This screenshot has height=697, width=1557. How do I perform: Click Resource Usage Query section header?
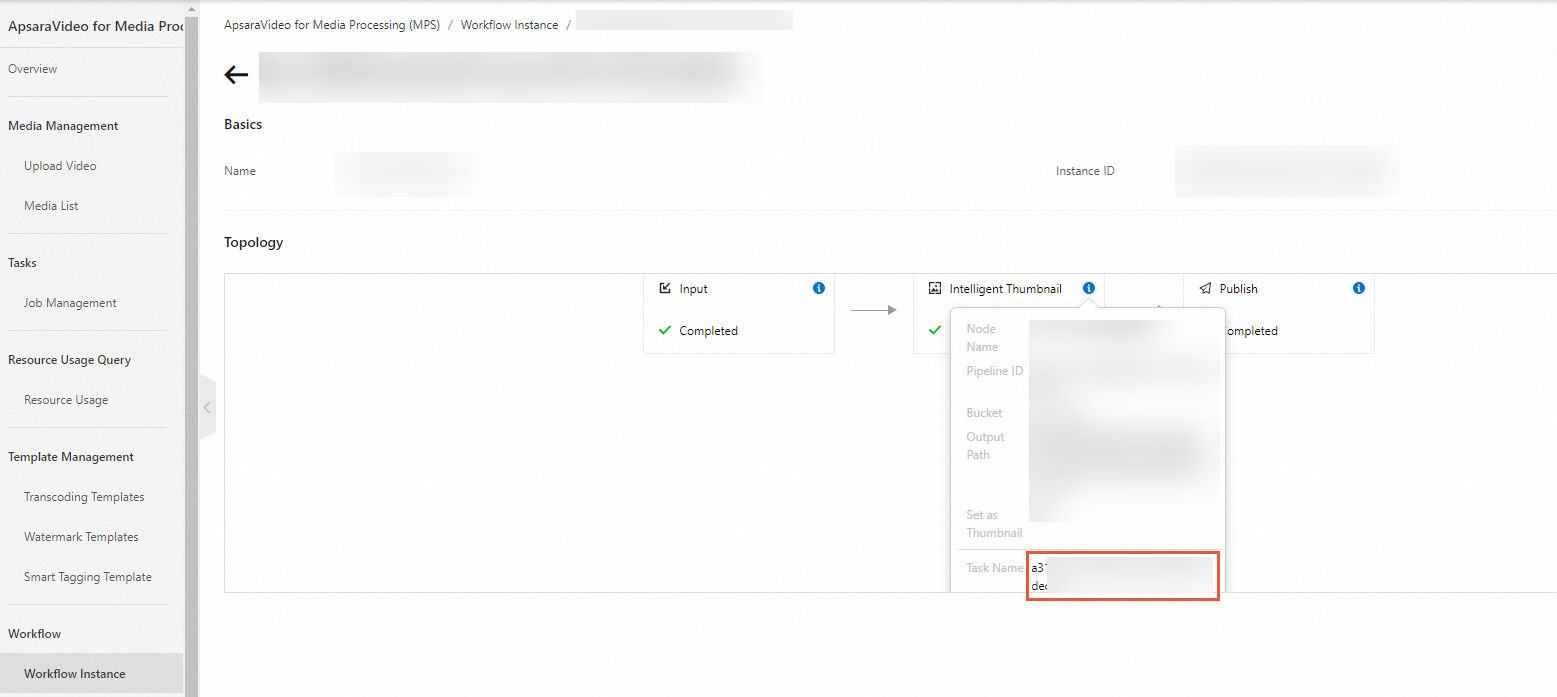click(69, 360)
